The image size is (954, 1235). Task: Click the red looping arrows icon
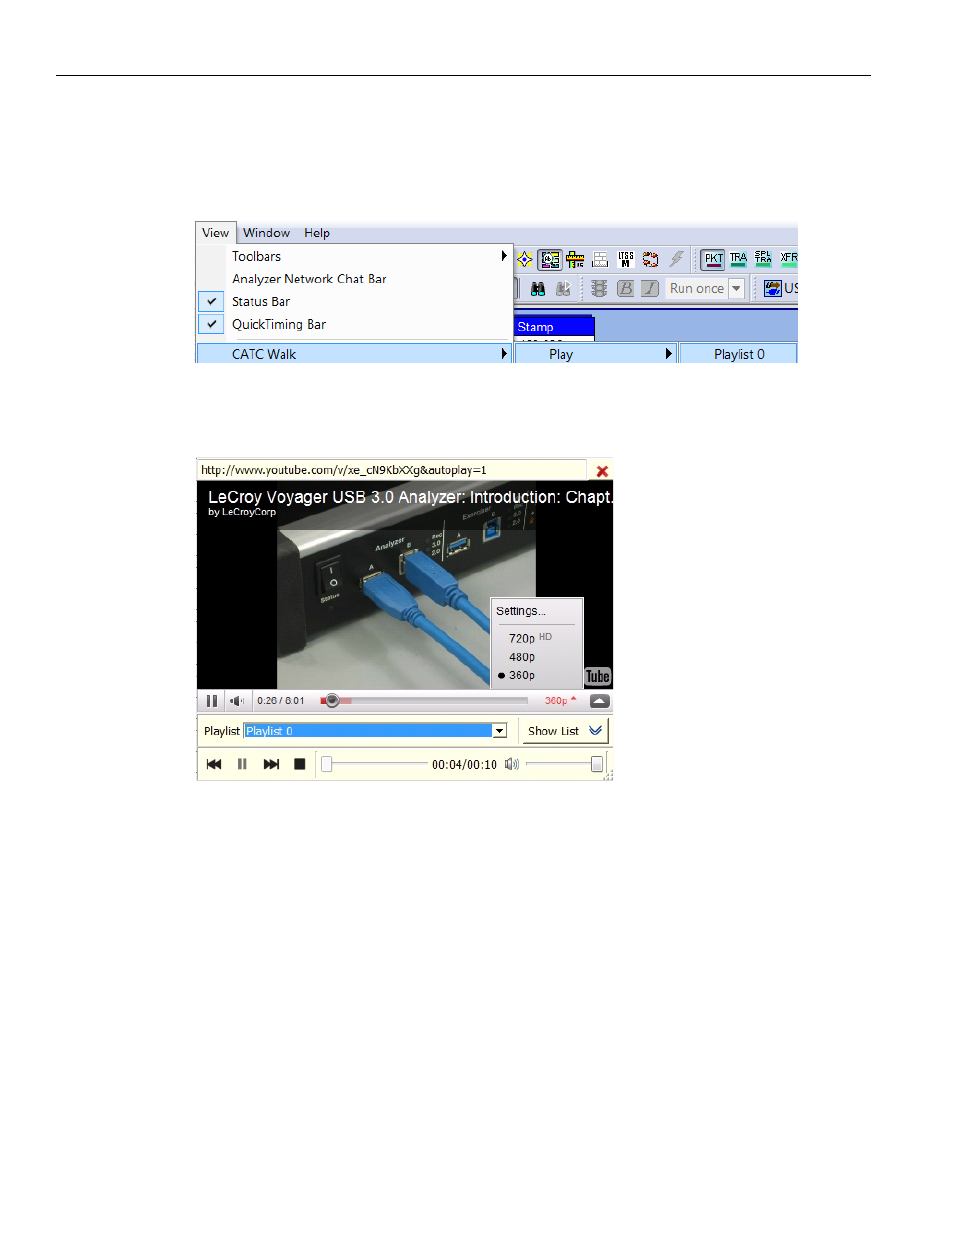coord(651,260)
